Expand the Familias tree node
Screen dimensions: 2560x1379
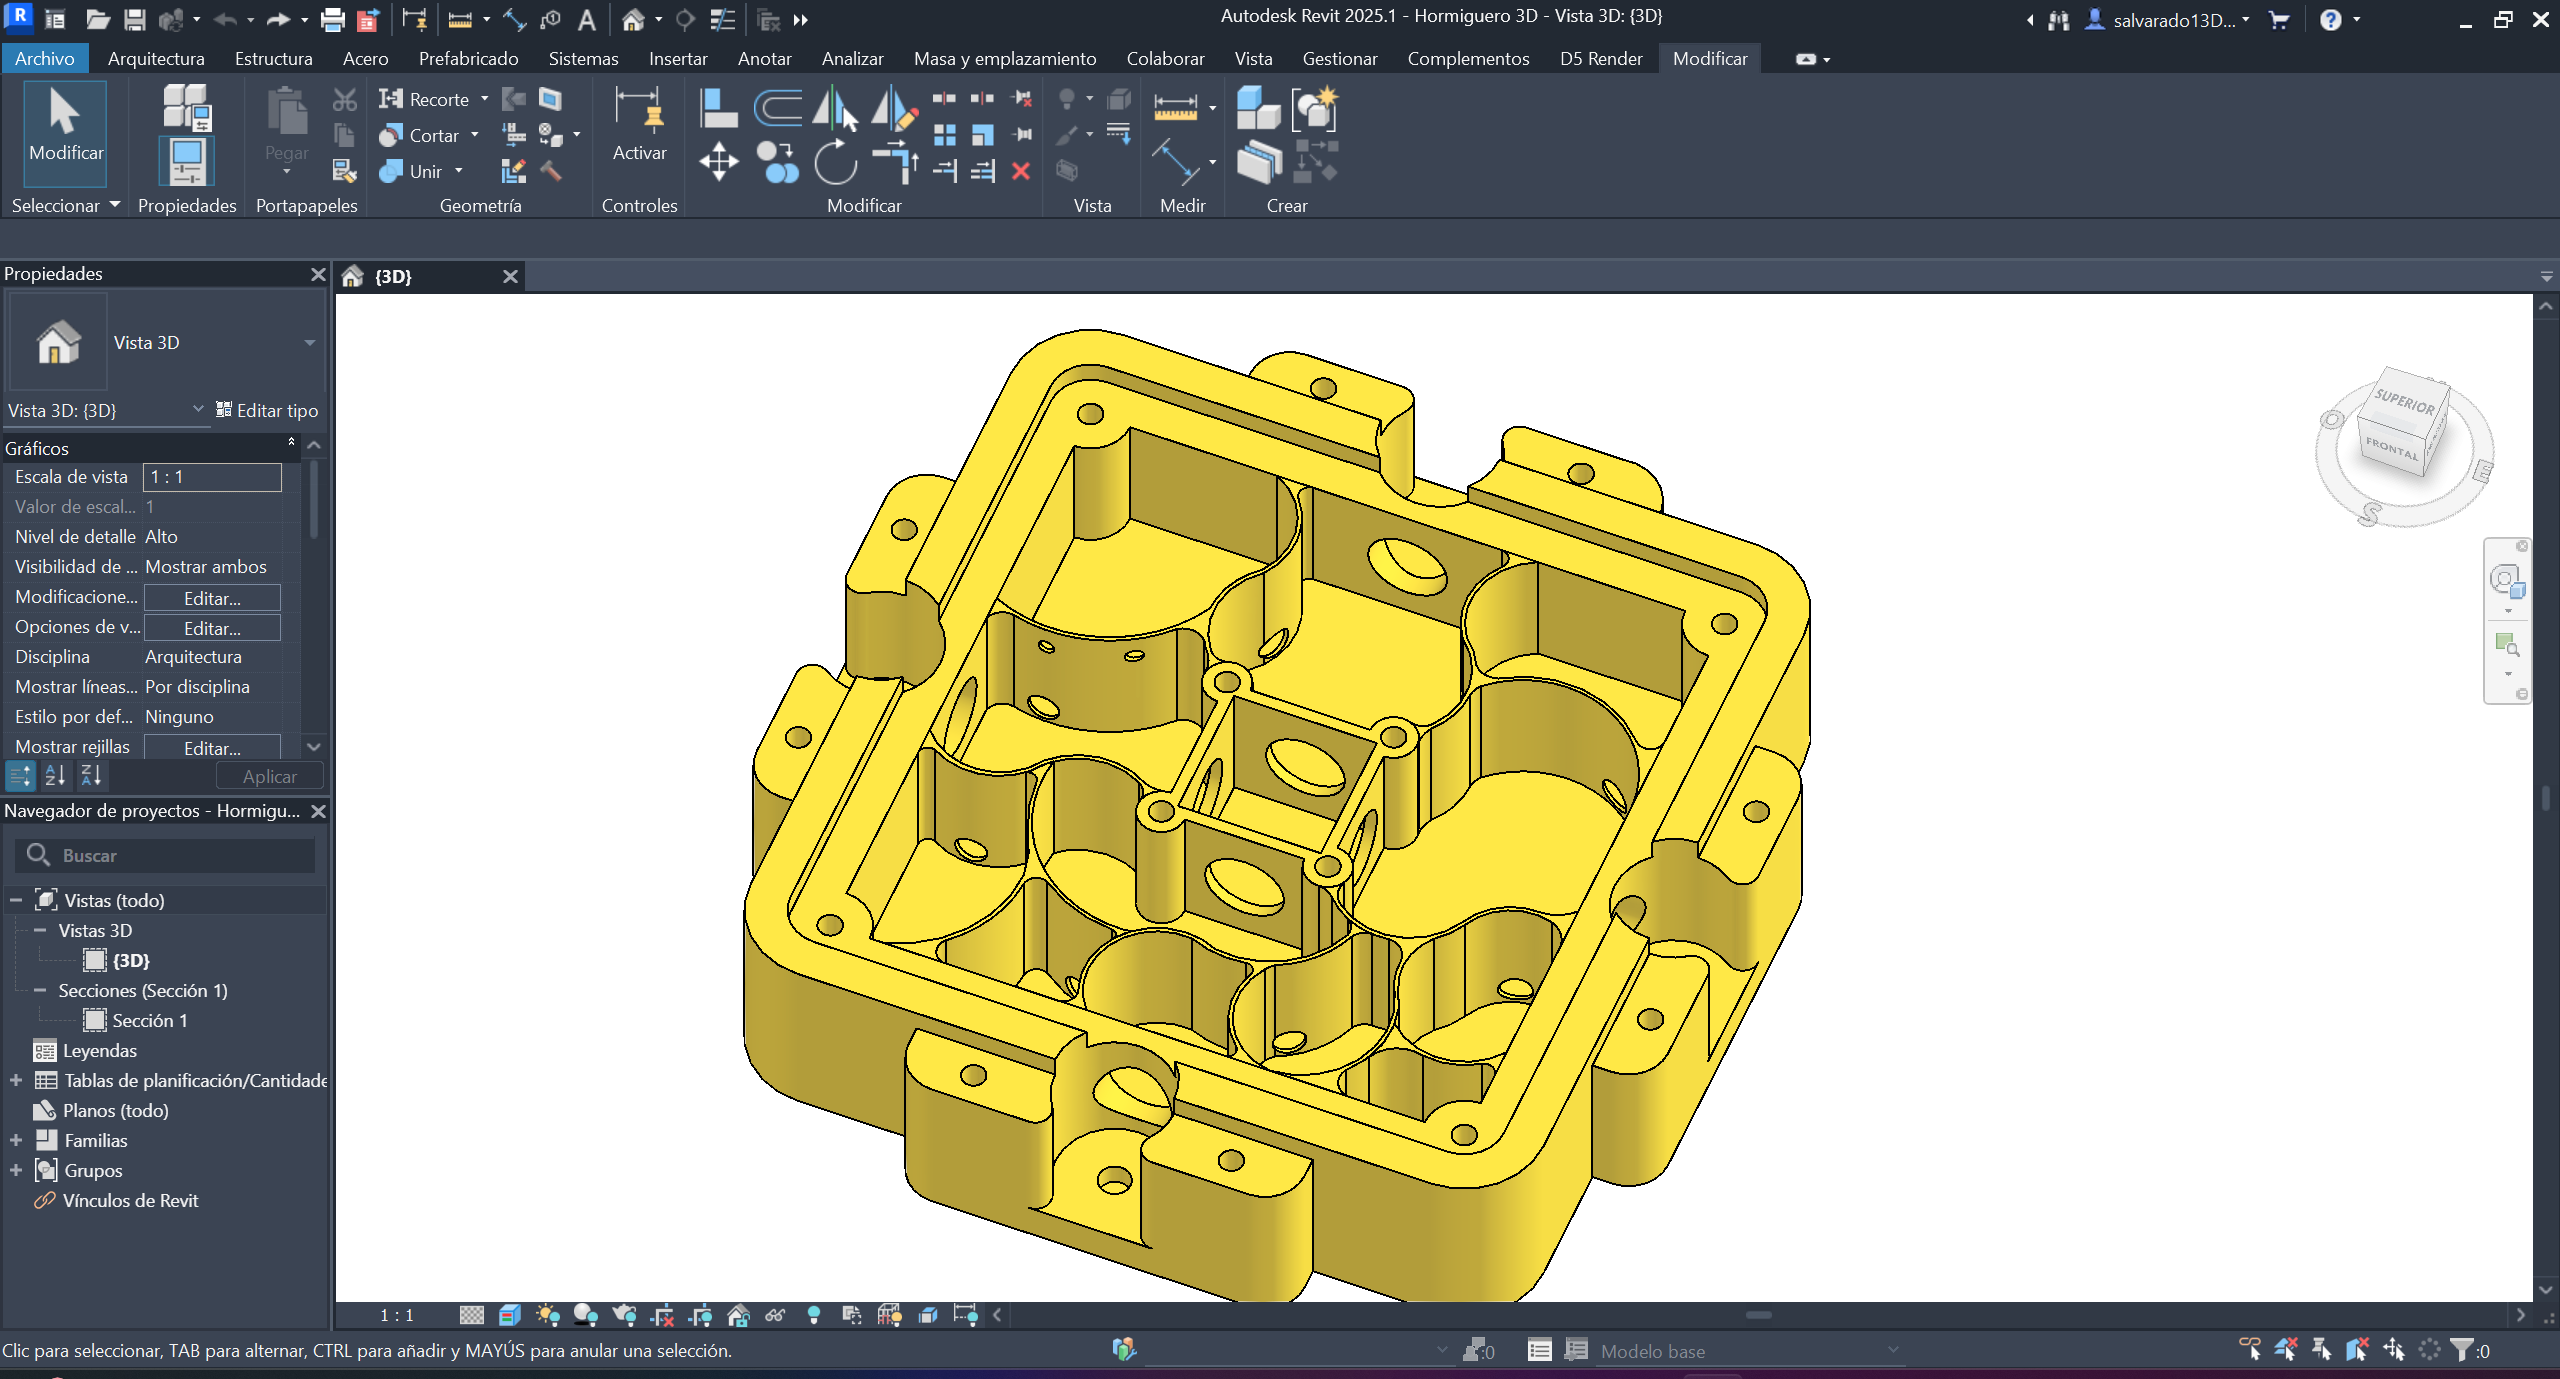[16, 1140]
